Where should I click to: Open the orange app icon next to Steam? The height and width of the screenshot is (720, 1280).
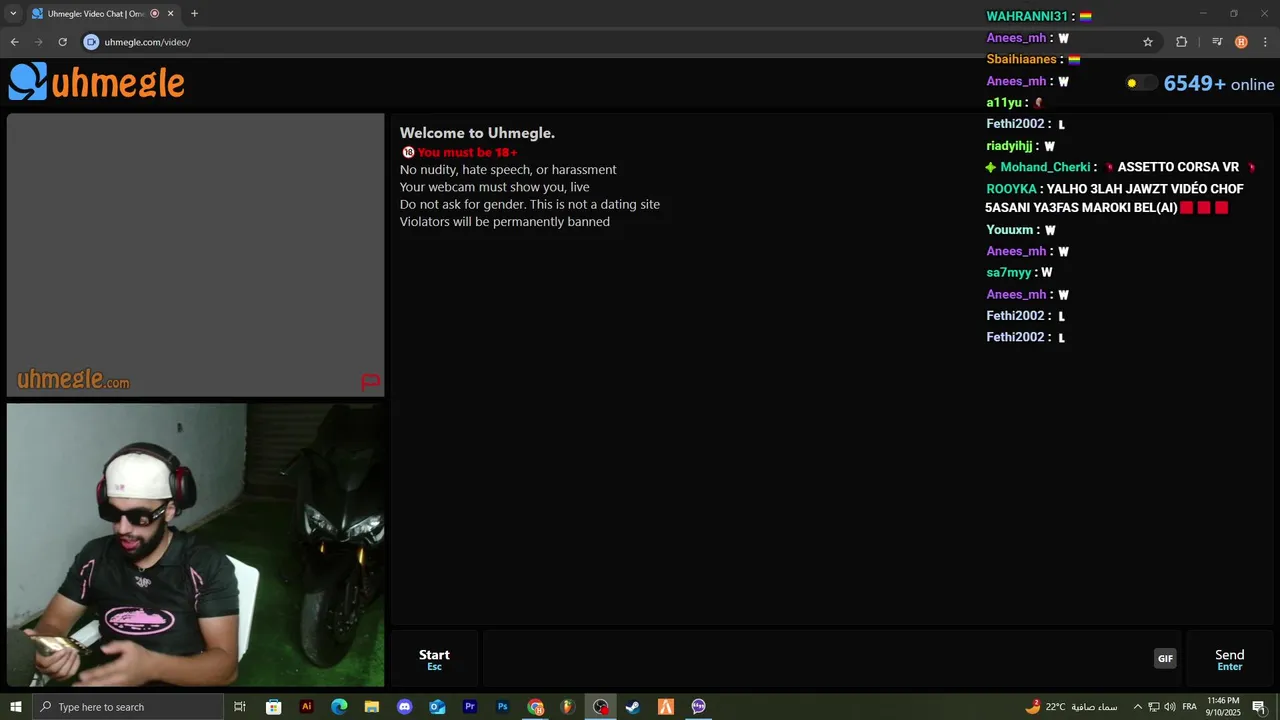pyautogui.click(x=666, y=707)
